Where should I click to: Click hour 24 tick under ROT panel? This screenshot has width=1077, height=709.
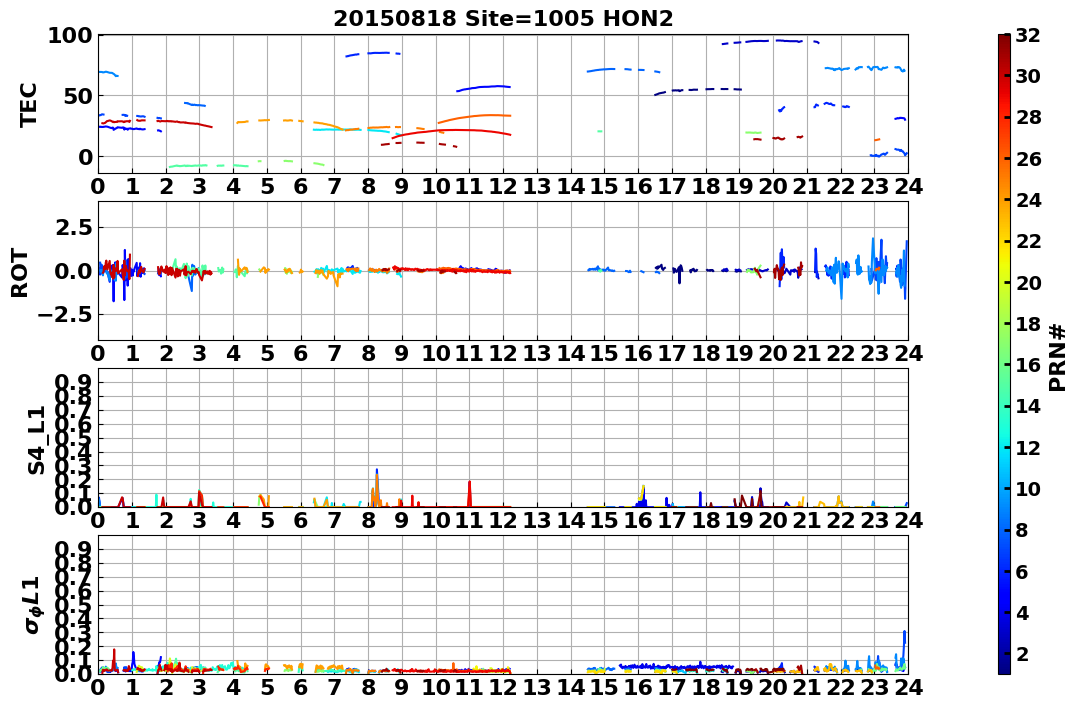[908, 353]
